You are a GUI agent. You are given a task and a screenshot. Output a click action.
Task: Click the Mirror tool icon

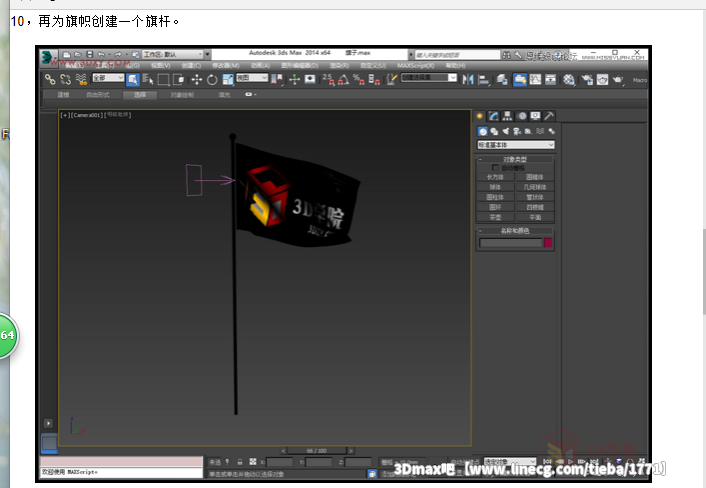pyautogui.click(x=468, y=80)
